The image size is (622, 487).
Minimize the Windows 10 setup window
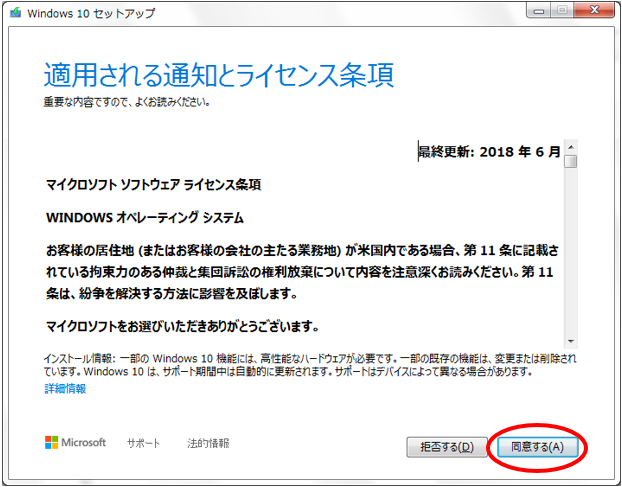pyautogui.click(x=539, y=11)
